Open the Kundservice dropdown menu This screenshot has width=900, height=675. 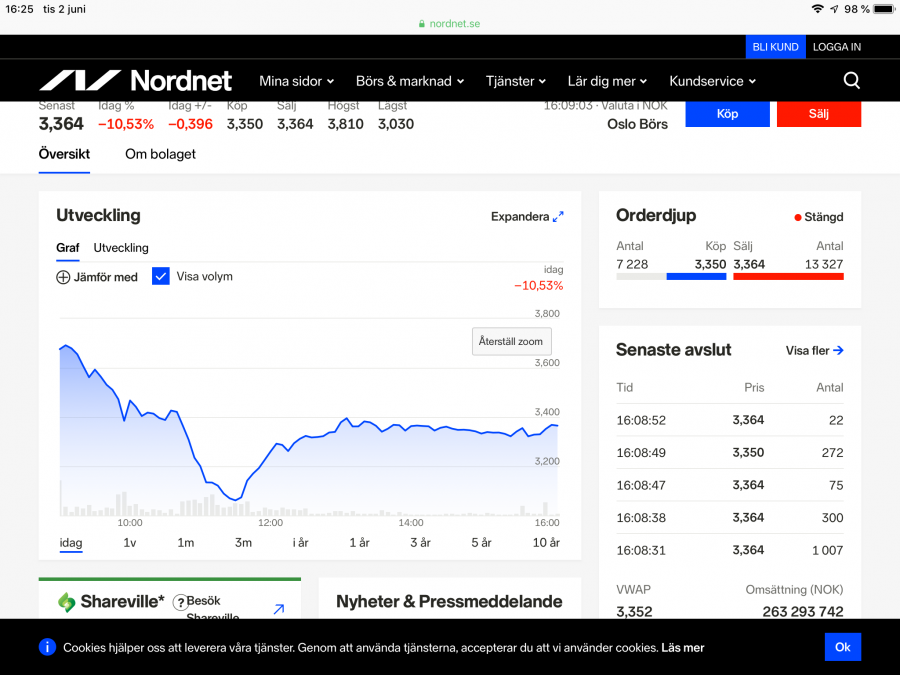tap(712, 81)
